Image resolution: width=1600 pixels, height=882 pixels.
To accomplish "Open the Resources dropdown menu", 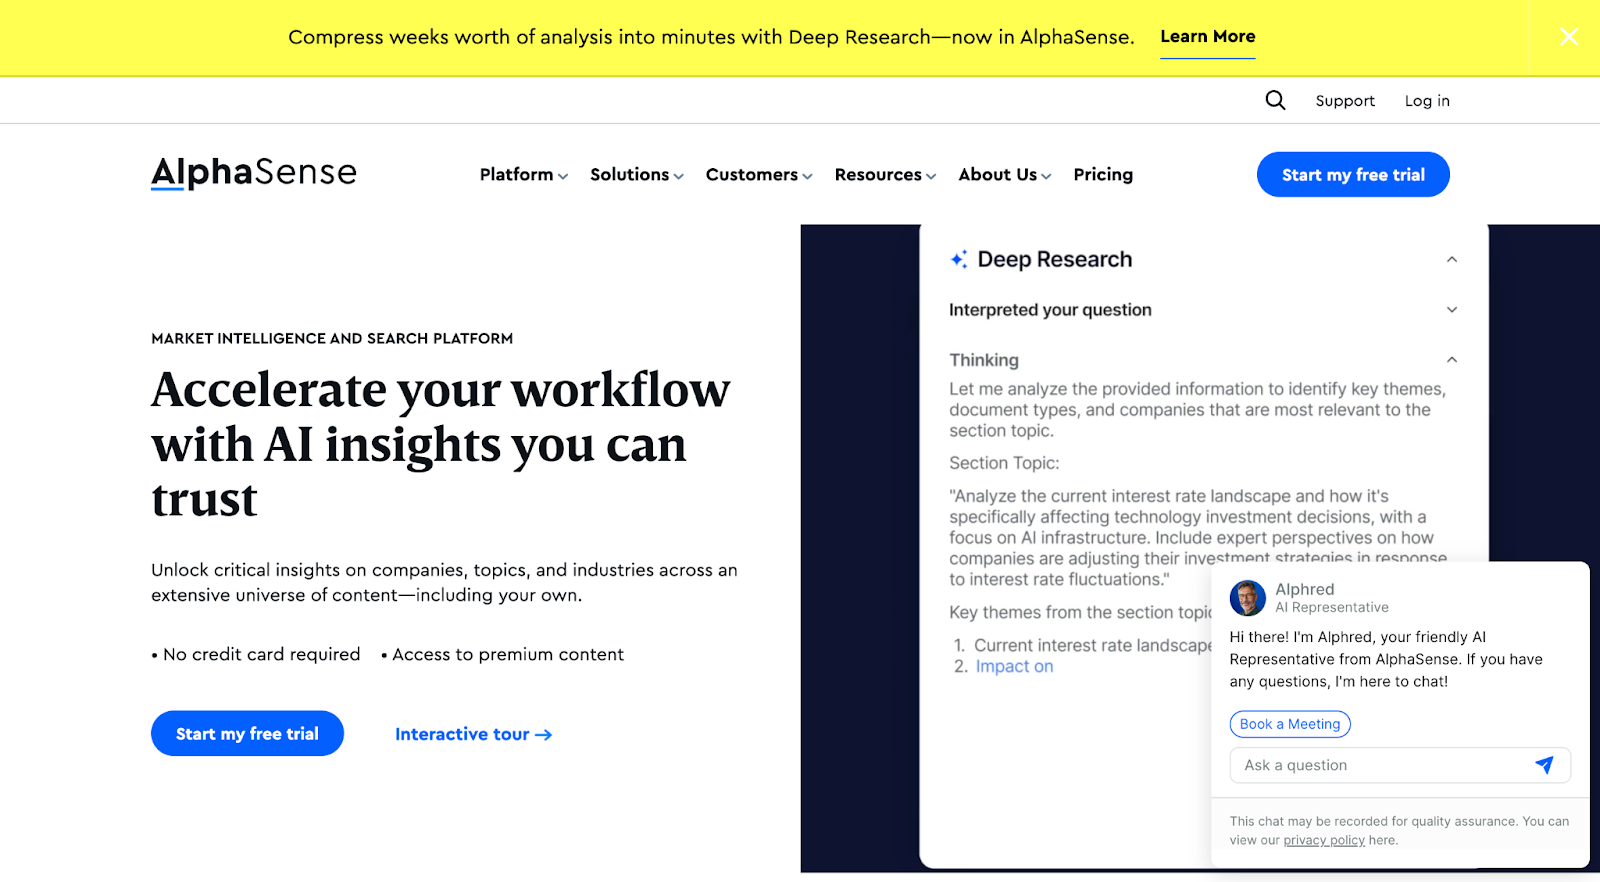I will (x=886, y=175).
